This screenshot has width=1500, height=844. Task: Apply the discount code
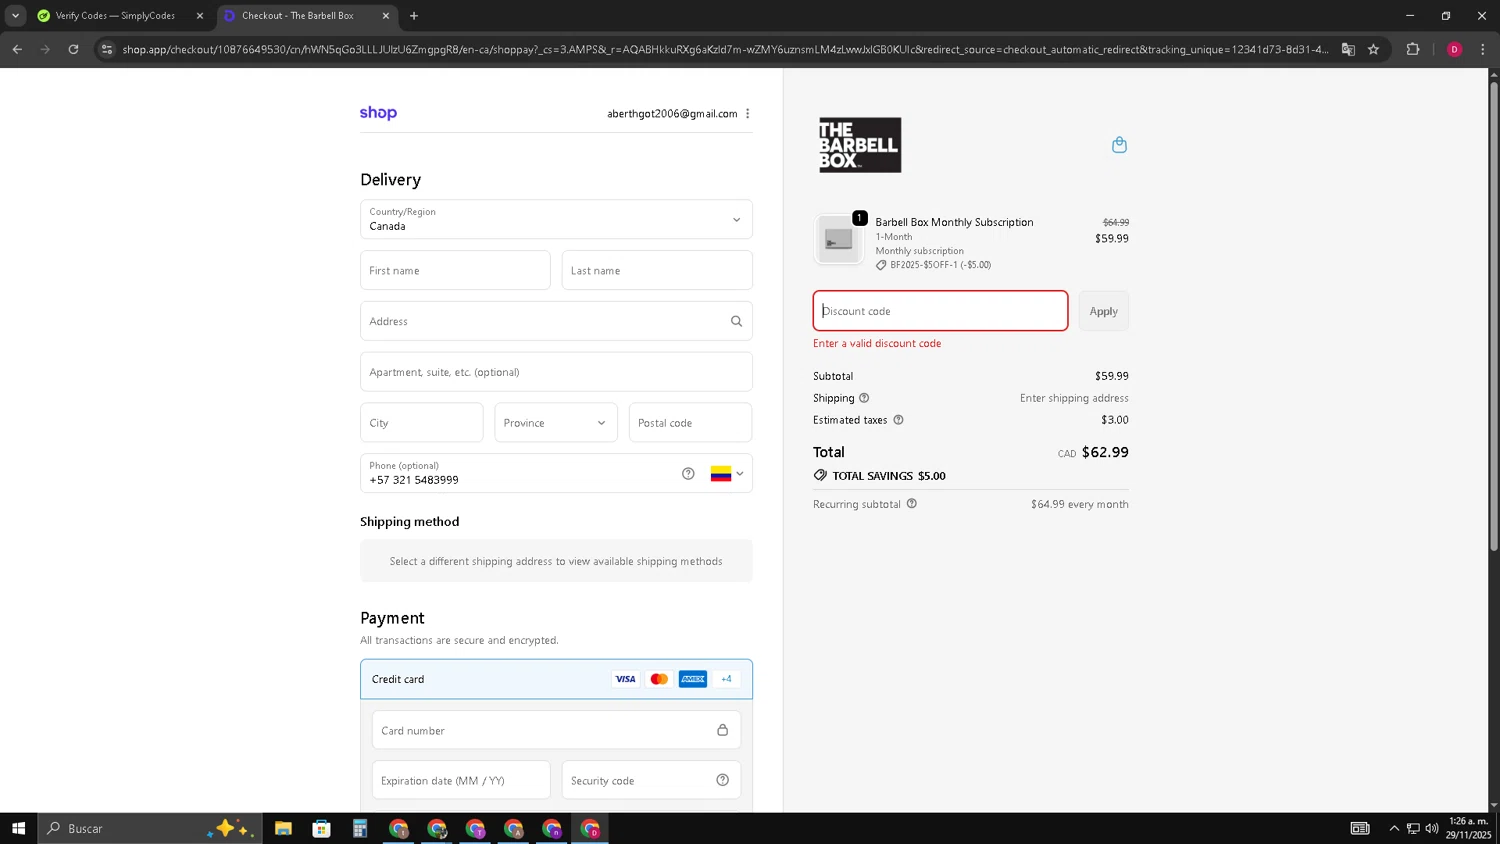(1104, 311)
